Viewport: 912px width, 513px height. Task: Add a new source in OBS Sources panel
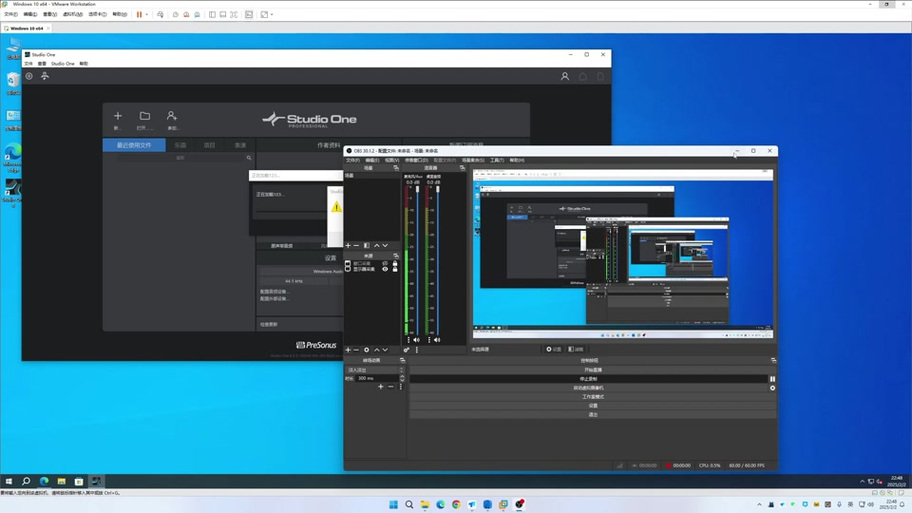tap(348, 350)
